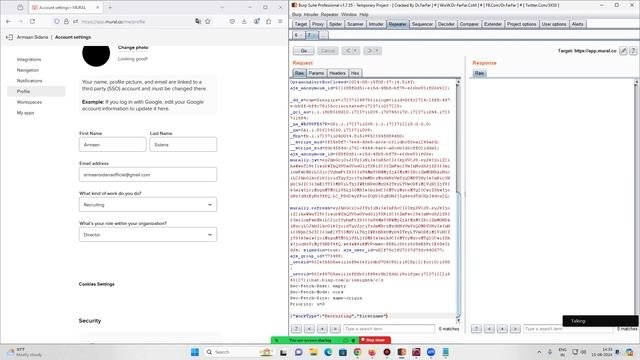Open Window menu in Burp Suite
This screenshot has width=640, height=360.
tap(349, 14)
